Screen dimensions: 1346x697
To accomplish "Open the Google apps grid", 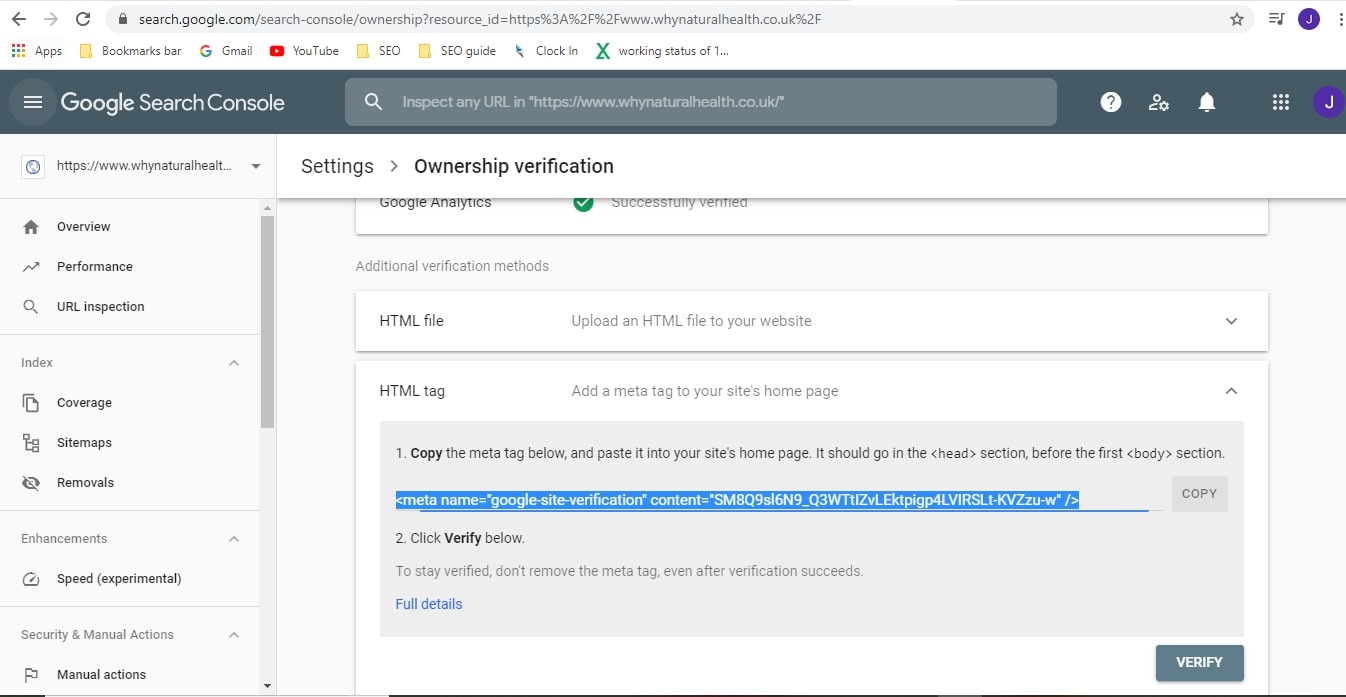I will coord(1281,101).
